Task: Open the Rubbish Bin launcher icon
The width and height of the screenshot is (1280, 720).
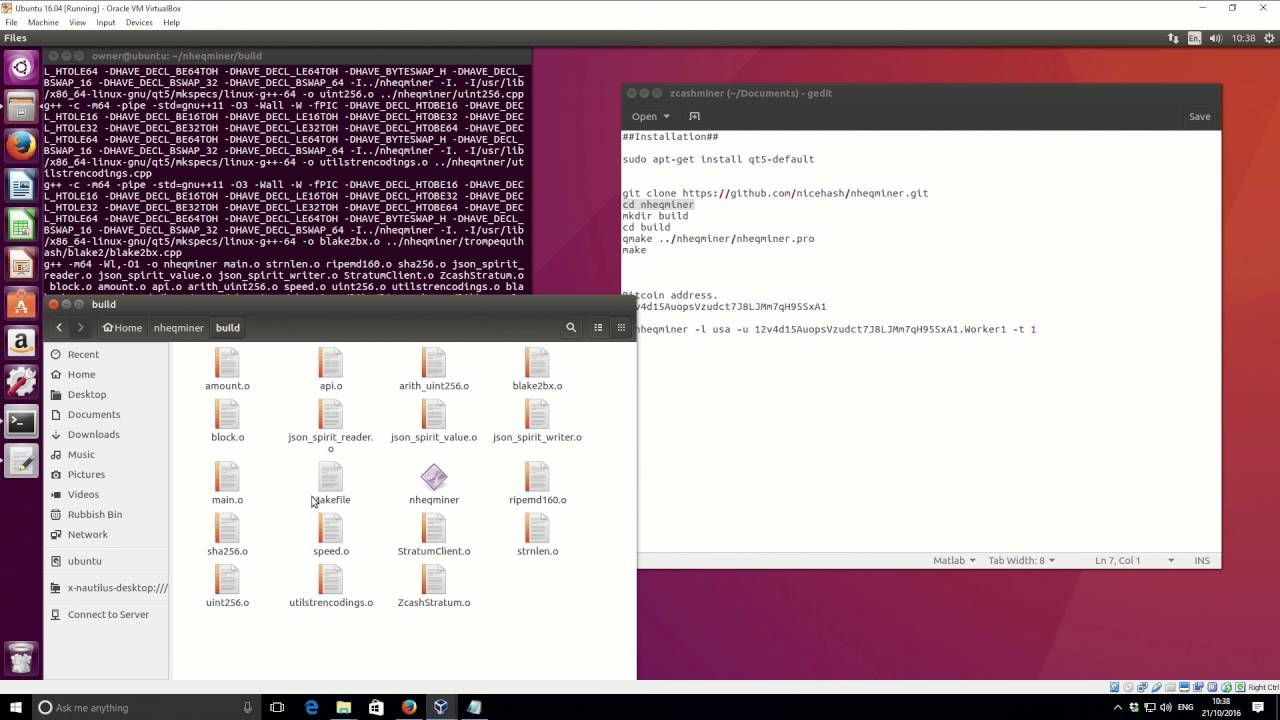Action: pos(21,657)
